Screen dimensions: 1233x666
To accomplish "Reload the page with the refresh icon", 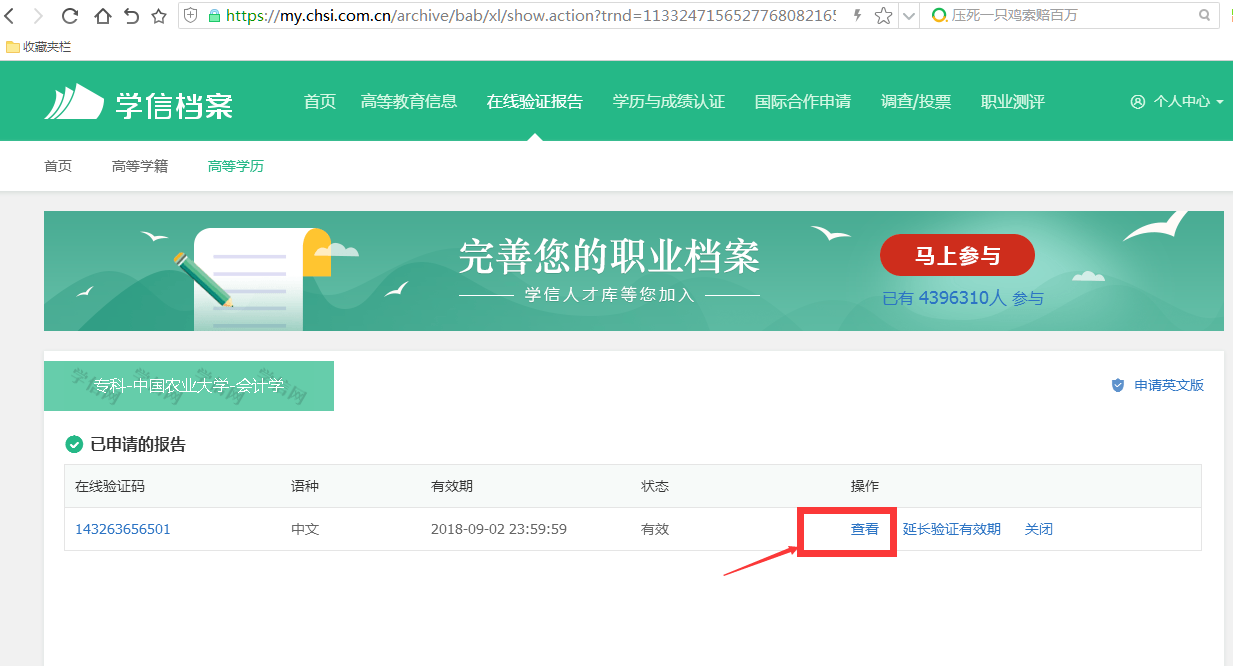I will (70, 16).
